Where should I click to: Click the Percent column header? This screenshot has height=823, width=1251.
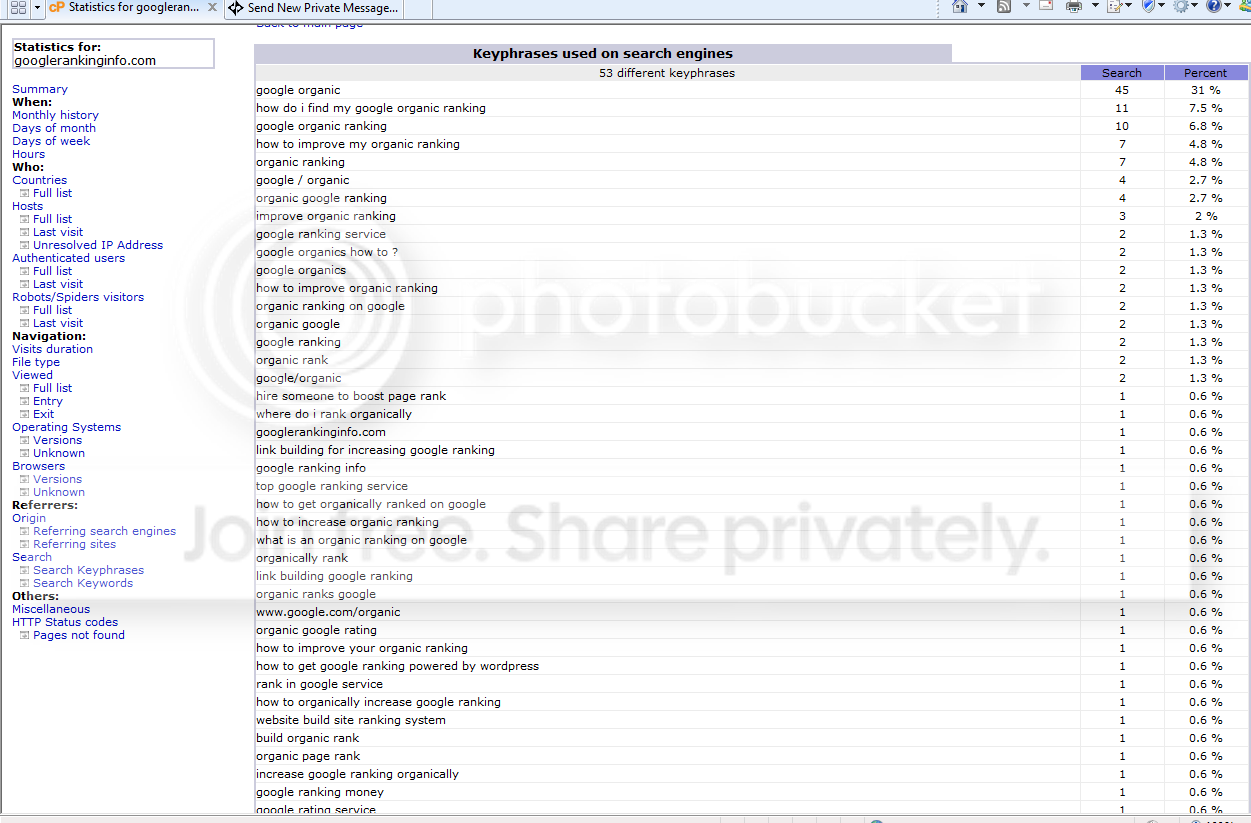tap(1206, 73)
